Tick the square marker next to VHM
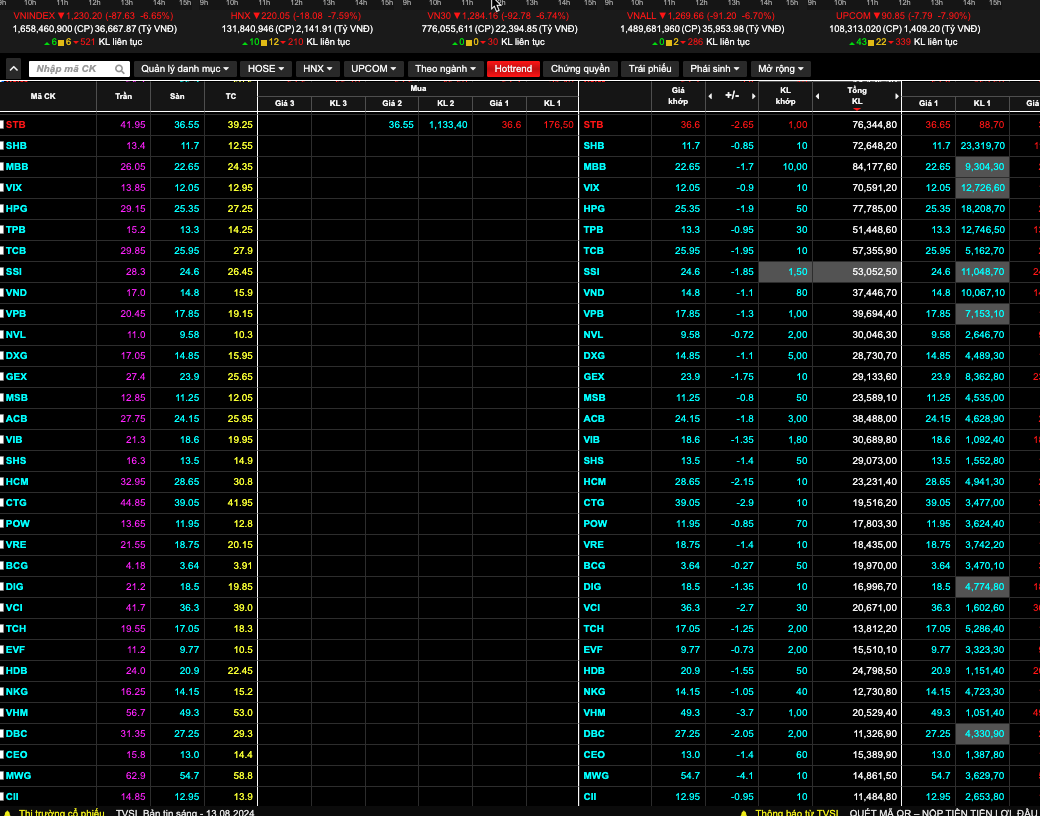This screenshot has height=816, width=1040. [x=2, y=713]
